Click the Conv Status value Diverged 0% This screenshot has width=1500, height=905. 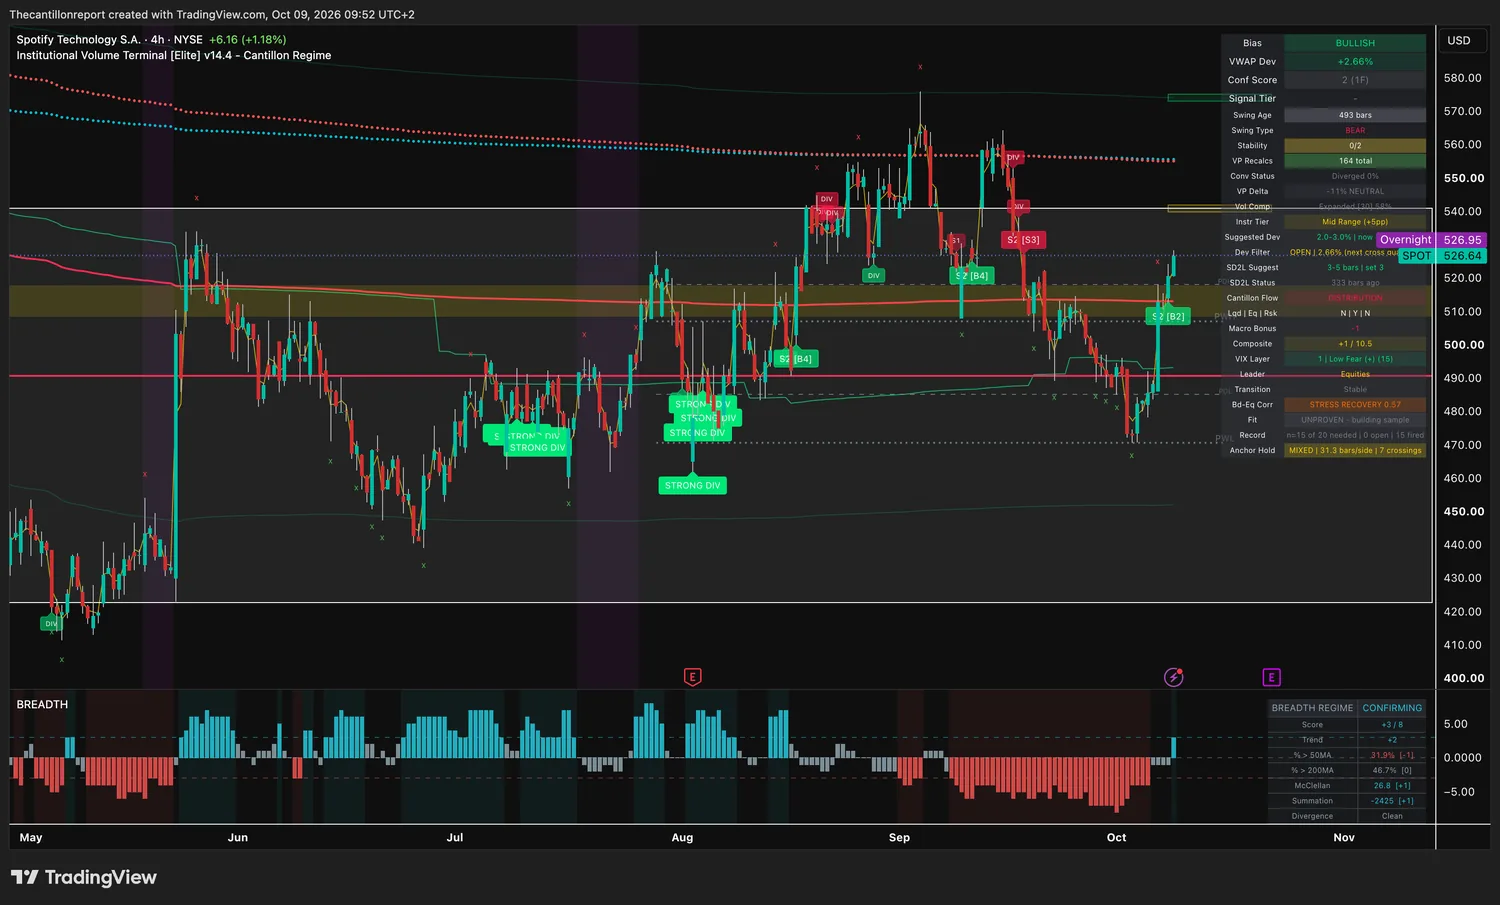[x=1355, y=176]
